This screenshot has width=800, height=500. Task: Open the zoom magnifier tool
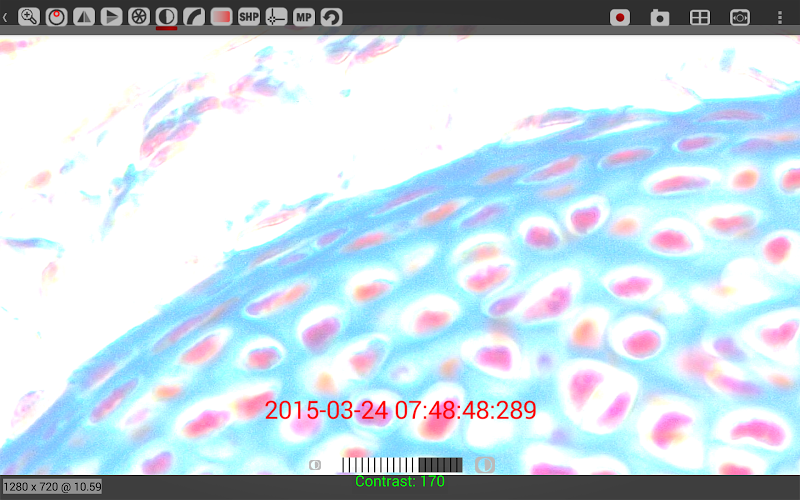pos(29,17)
